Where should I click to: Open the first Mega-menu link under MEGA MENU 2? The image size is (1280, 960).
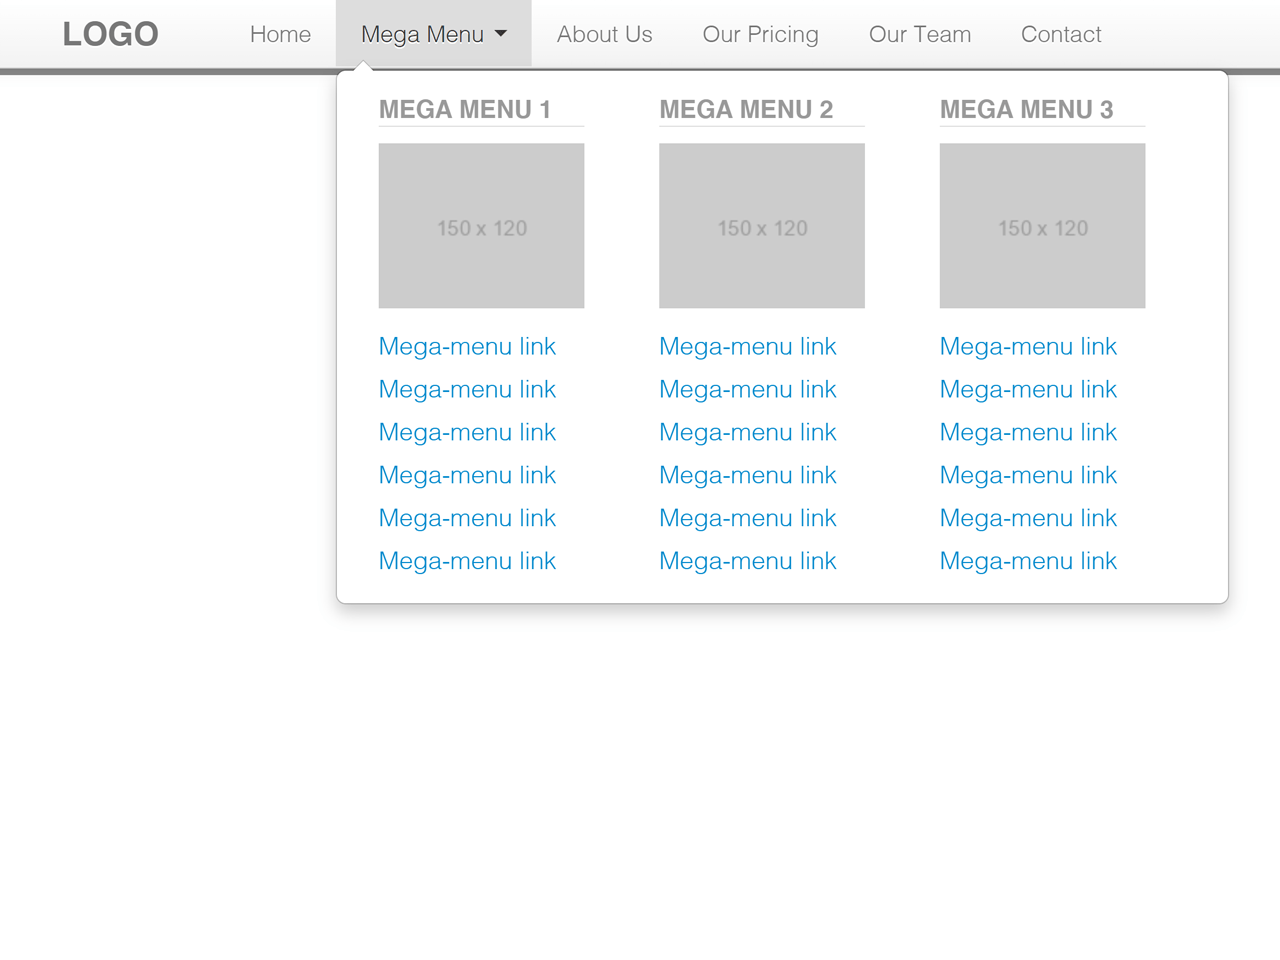click(747, 346)
